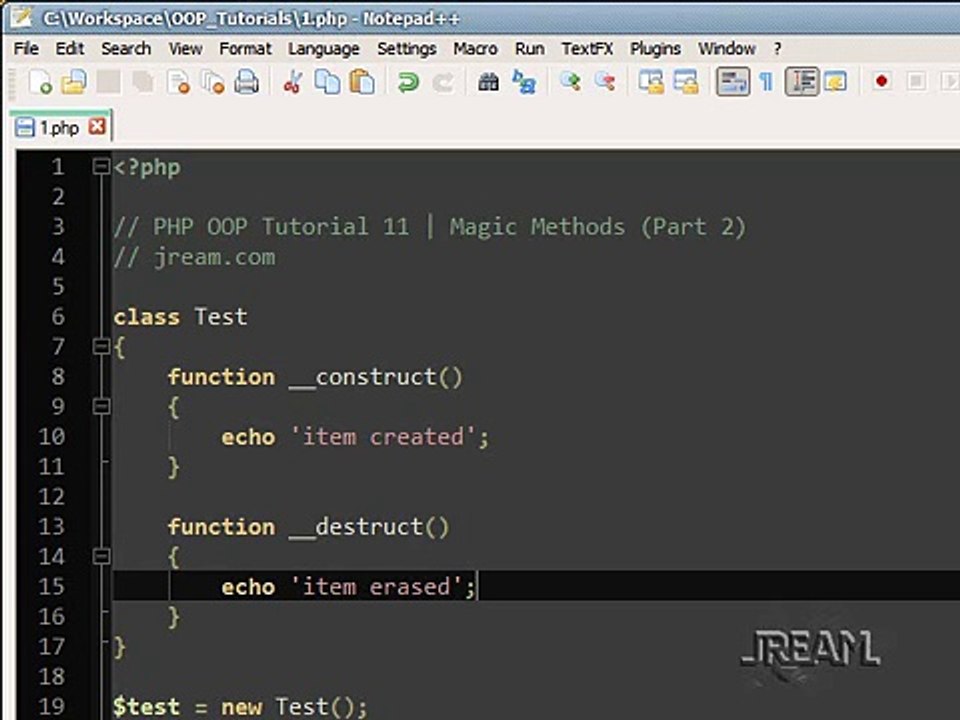The image size is (960, 720).
Task: Open the File menu
Action: pos(26,48)
